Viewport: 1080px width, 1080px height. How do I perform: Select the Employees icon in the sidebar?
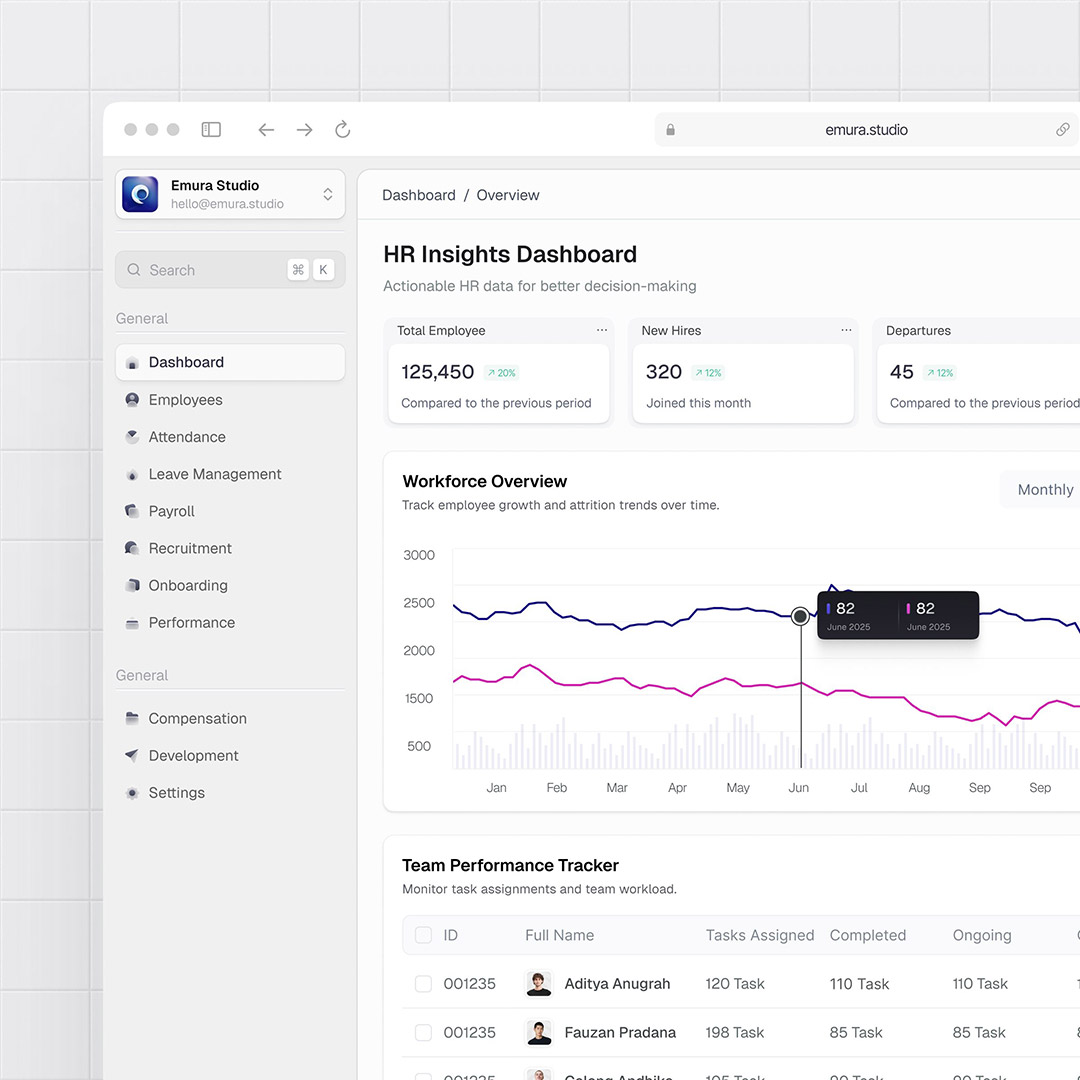pos(133,399)
